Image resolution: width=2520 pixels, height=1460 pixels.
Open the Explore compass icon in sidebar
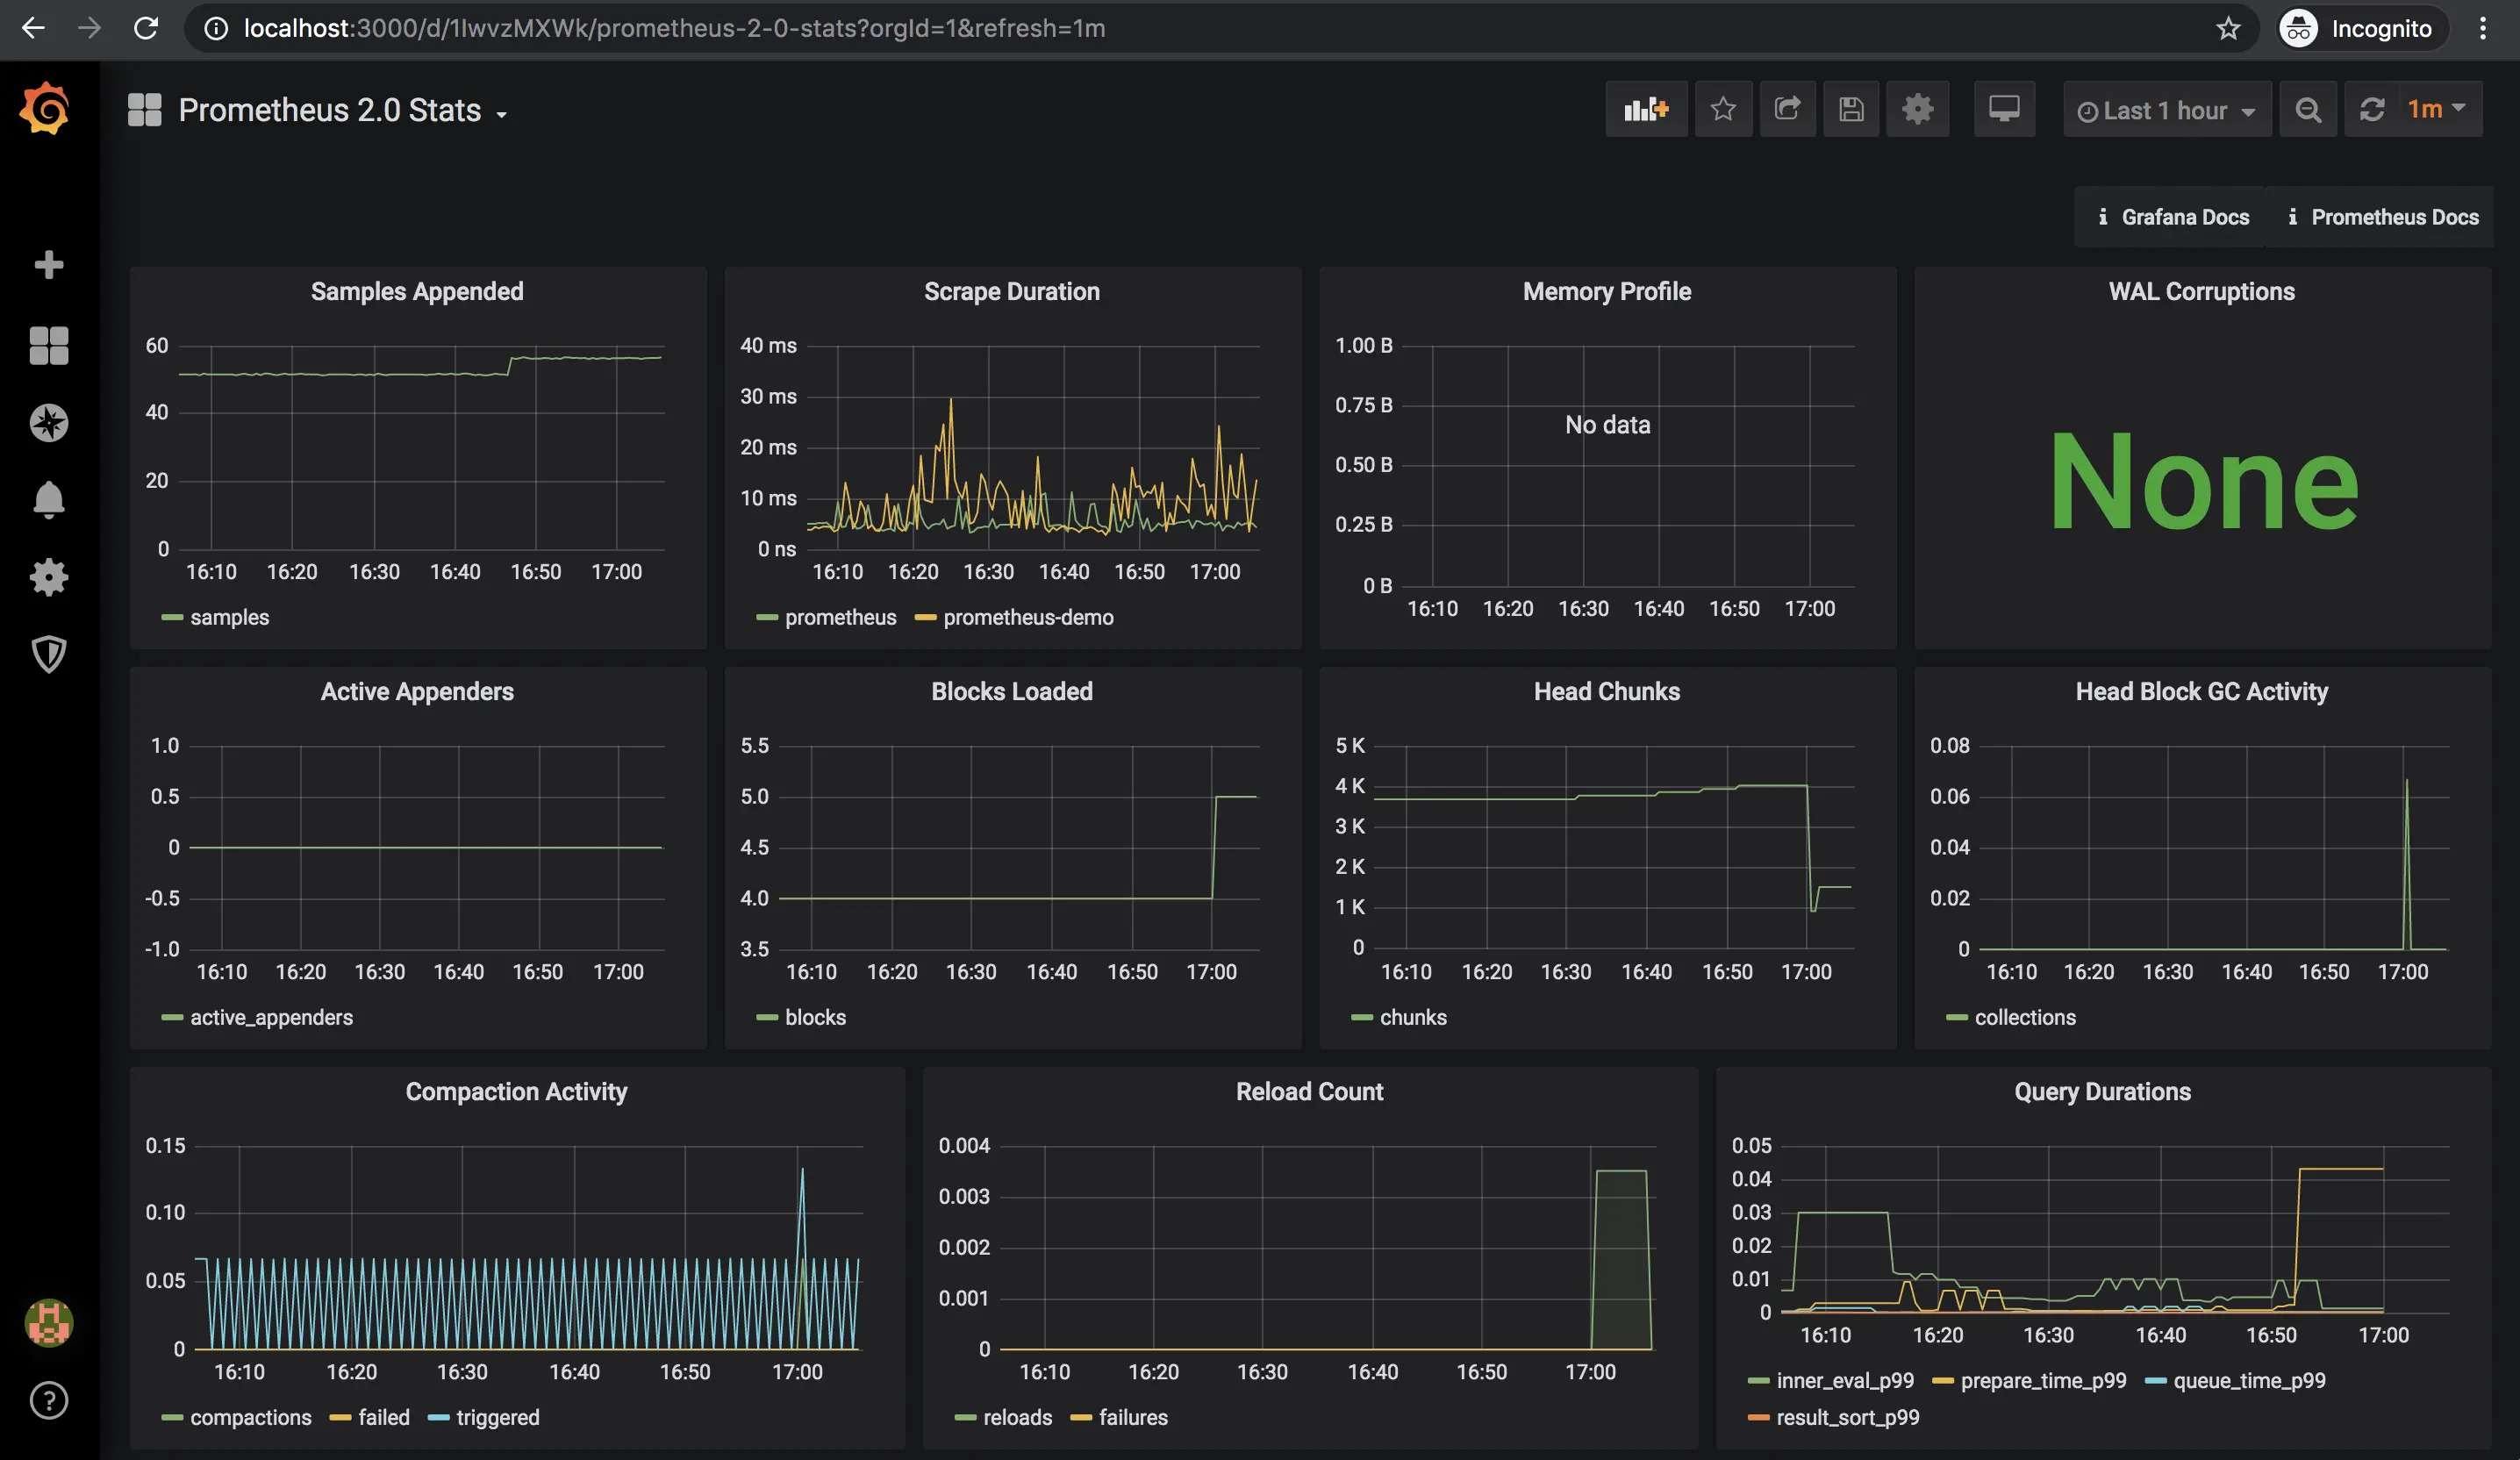pos(49,423)
